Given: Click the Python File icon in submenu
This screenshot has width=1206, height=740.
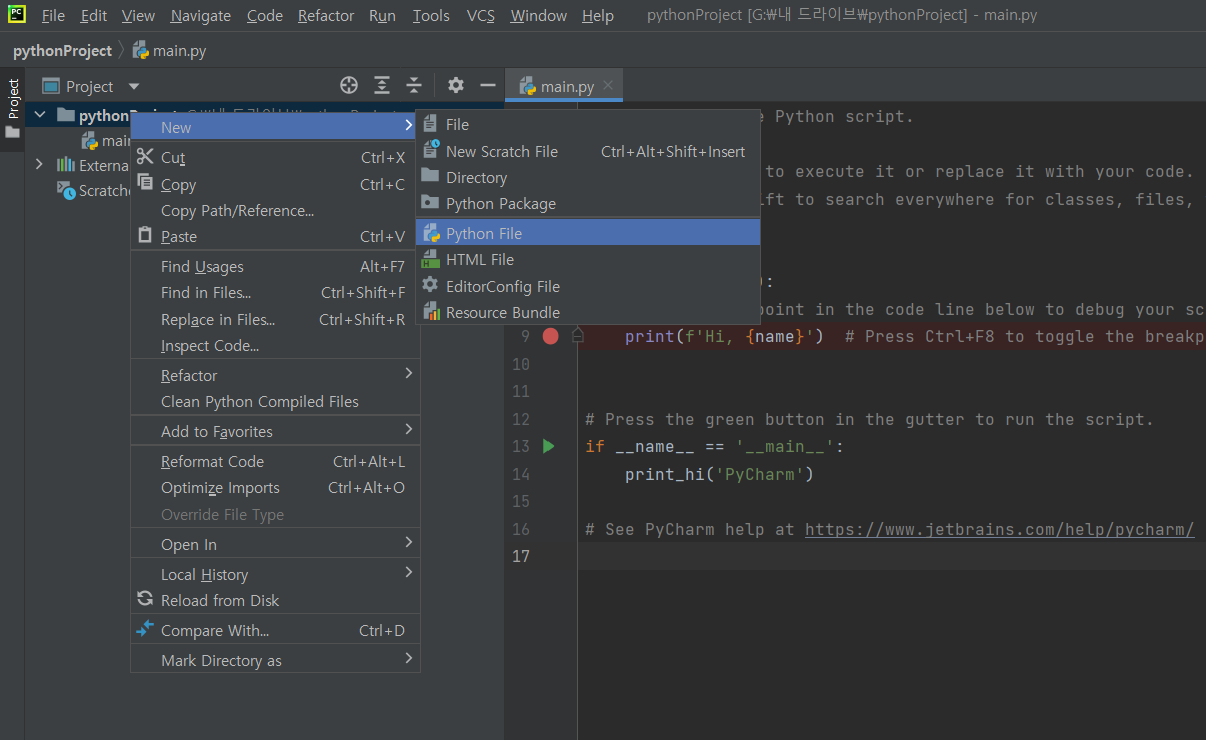Looking at the screenshot, I should point(431,233).
